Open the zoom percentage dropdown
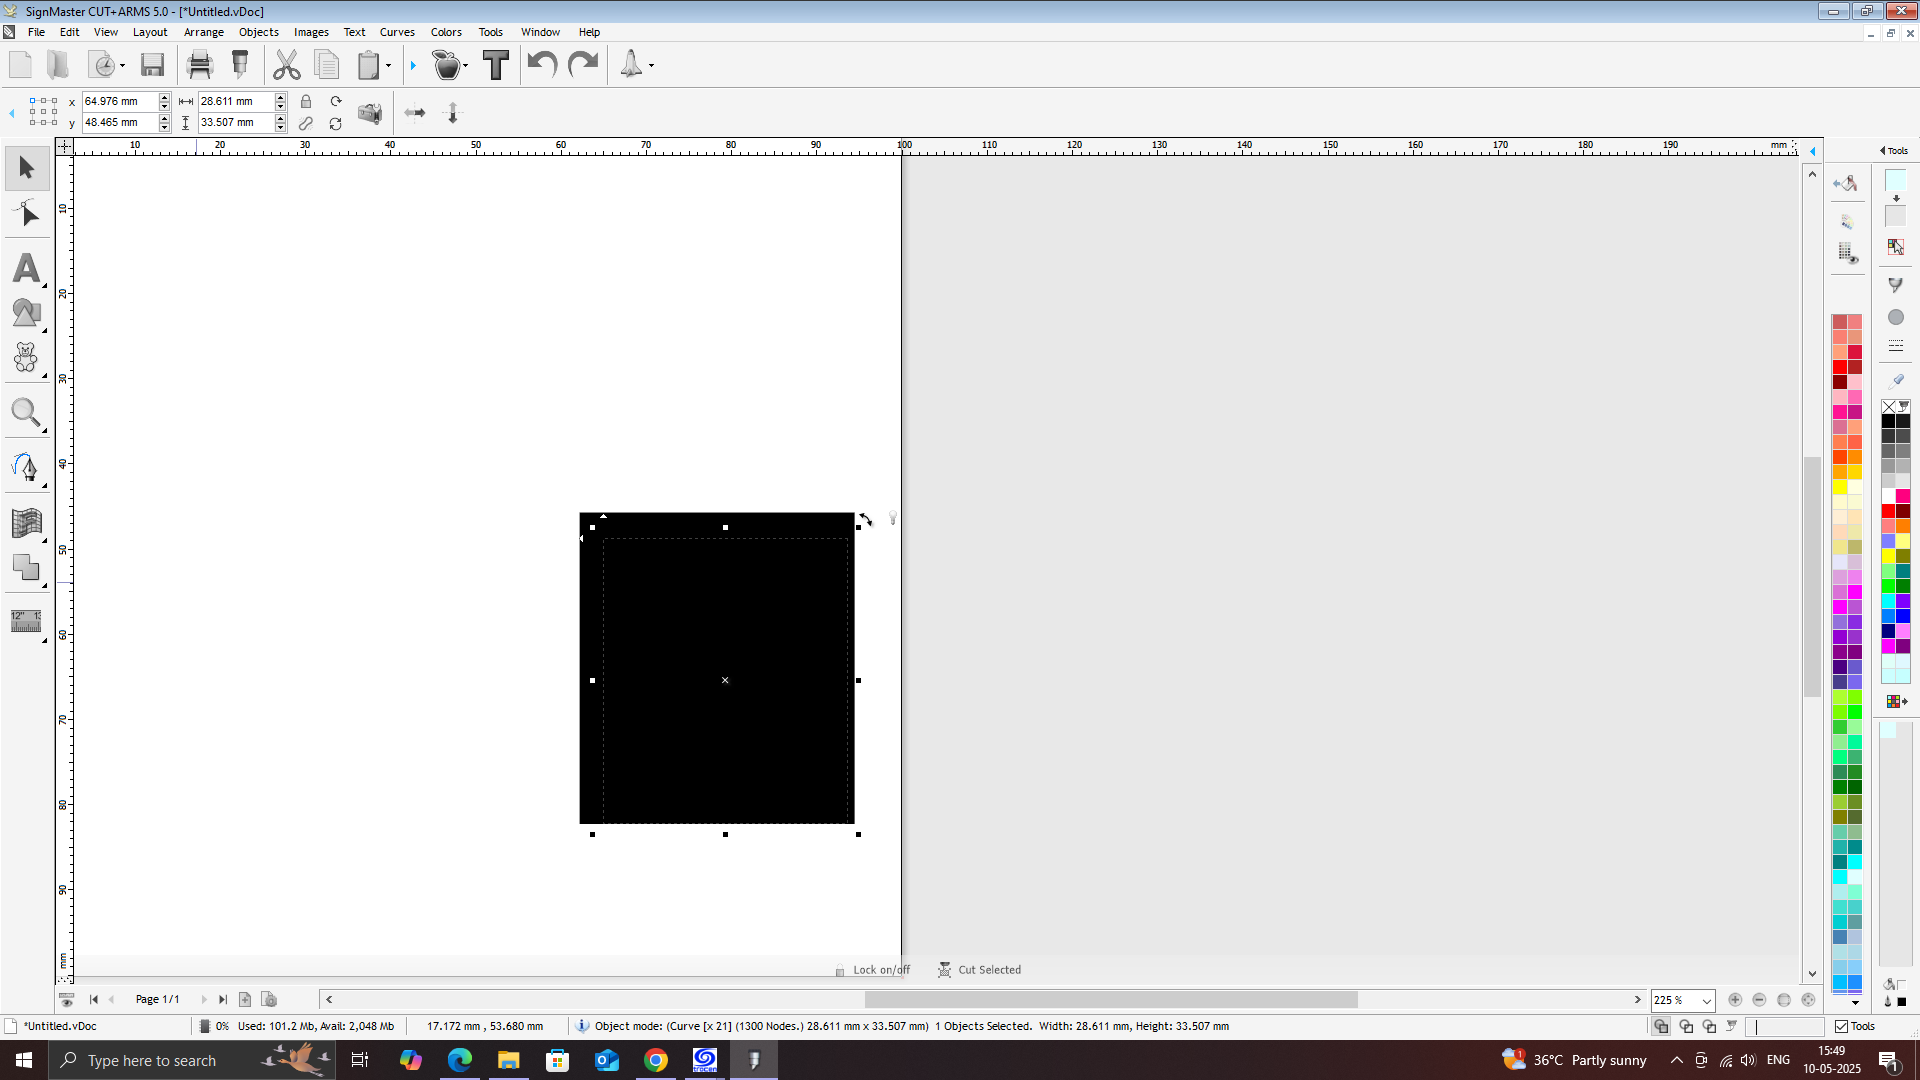This screenshot has width=1920, height=1080. point(1706,1001)
